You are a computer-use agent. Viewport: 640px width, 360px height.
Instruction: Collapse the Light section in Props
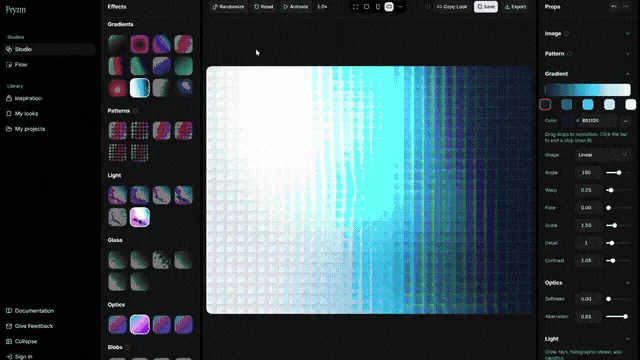click(x=628, y=339)
